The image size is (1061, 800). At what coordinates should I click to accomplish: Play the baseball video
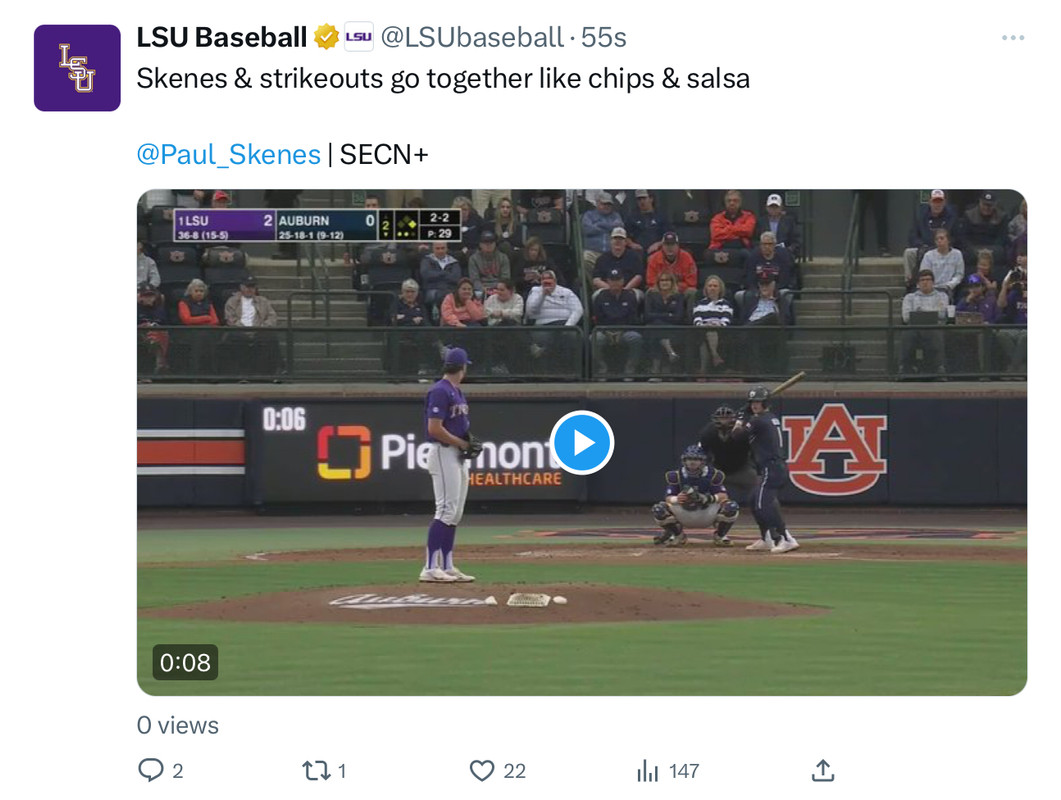[582, 443]
